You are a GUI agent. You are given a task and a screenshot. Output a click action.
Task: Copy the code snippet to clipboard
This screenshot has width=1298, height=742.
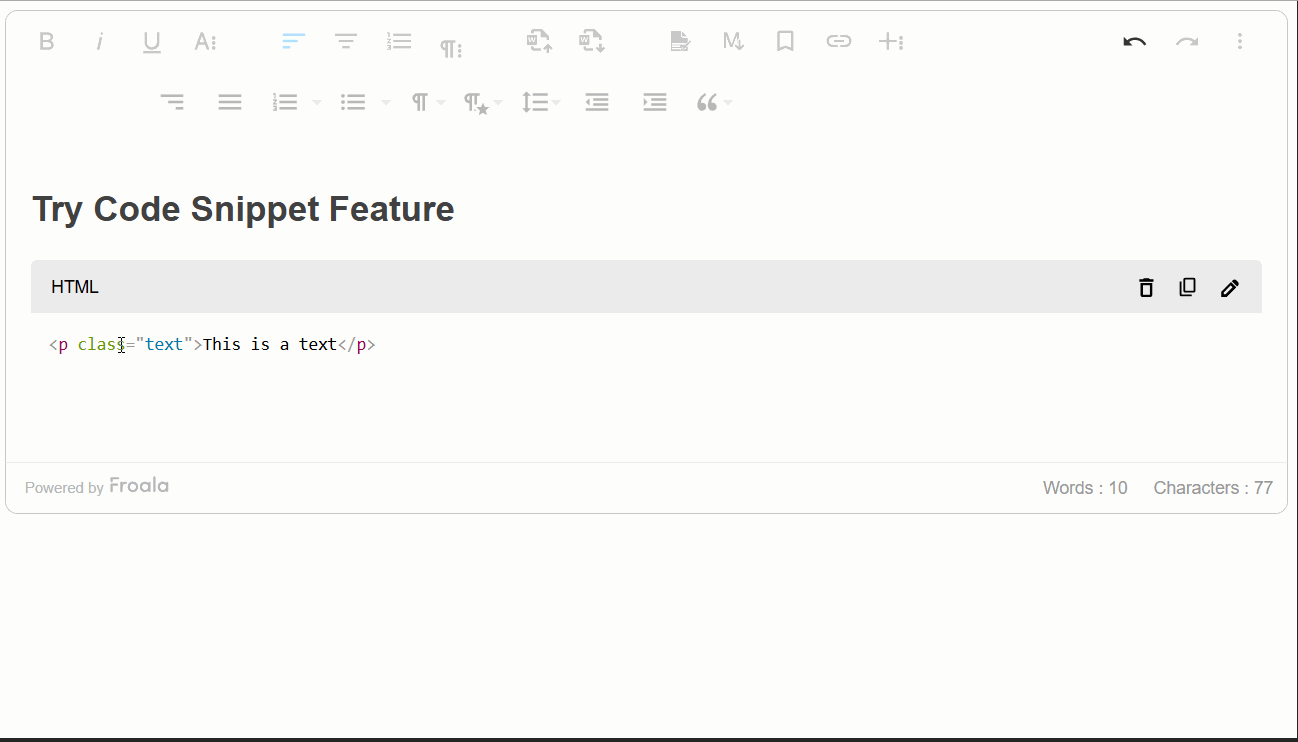[1187, 287]
